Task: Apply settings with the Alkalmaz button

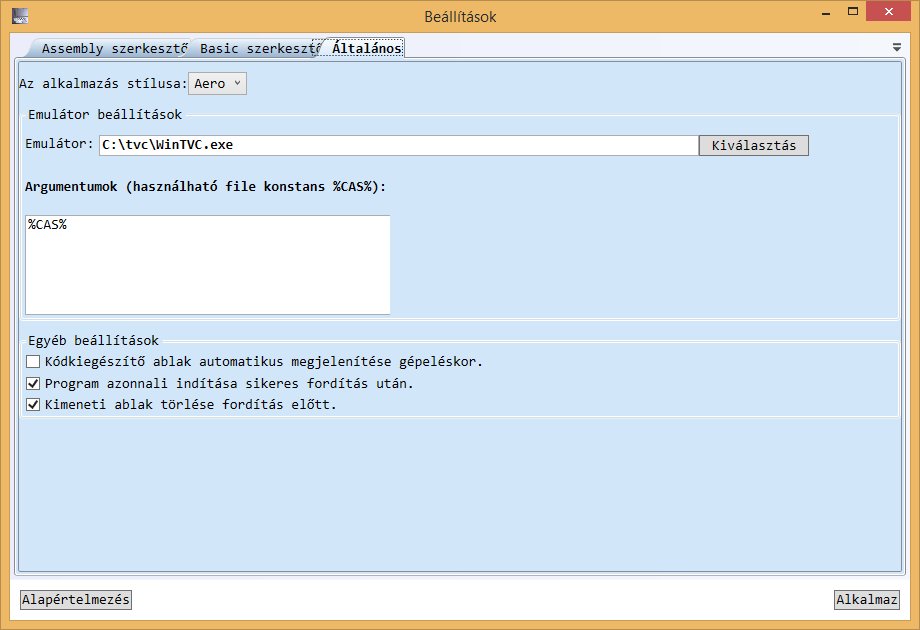Action: click(x=867, y=600)
